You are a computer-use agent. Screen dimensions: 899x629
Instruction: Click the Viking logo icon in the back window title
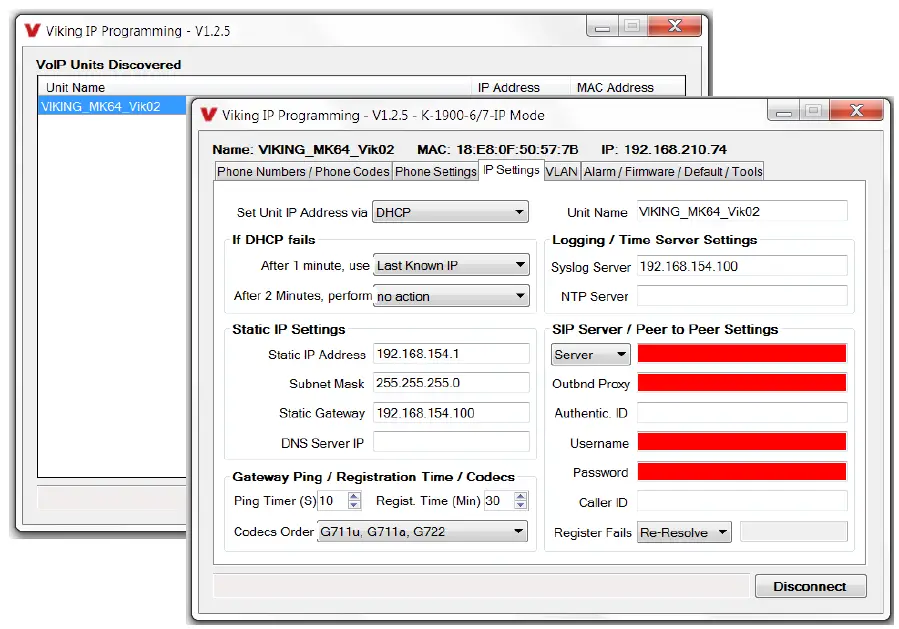[32, 30]
